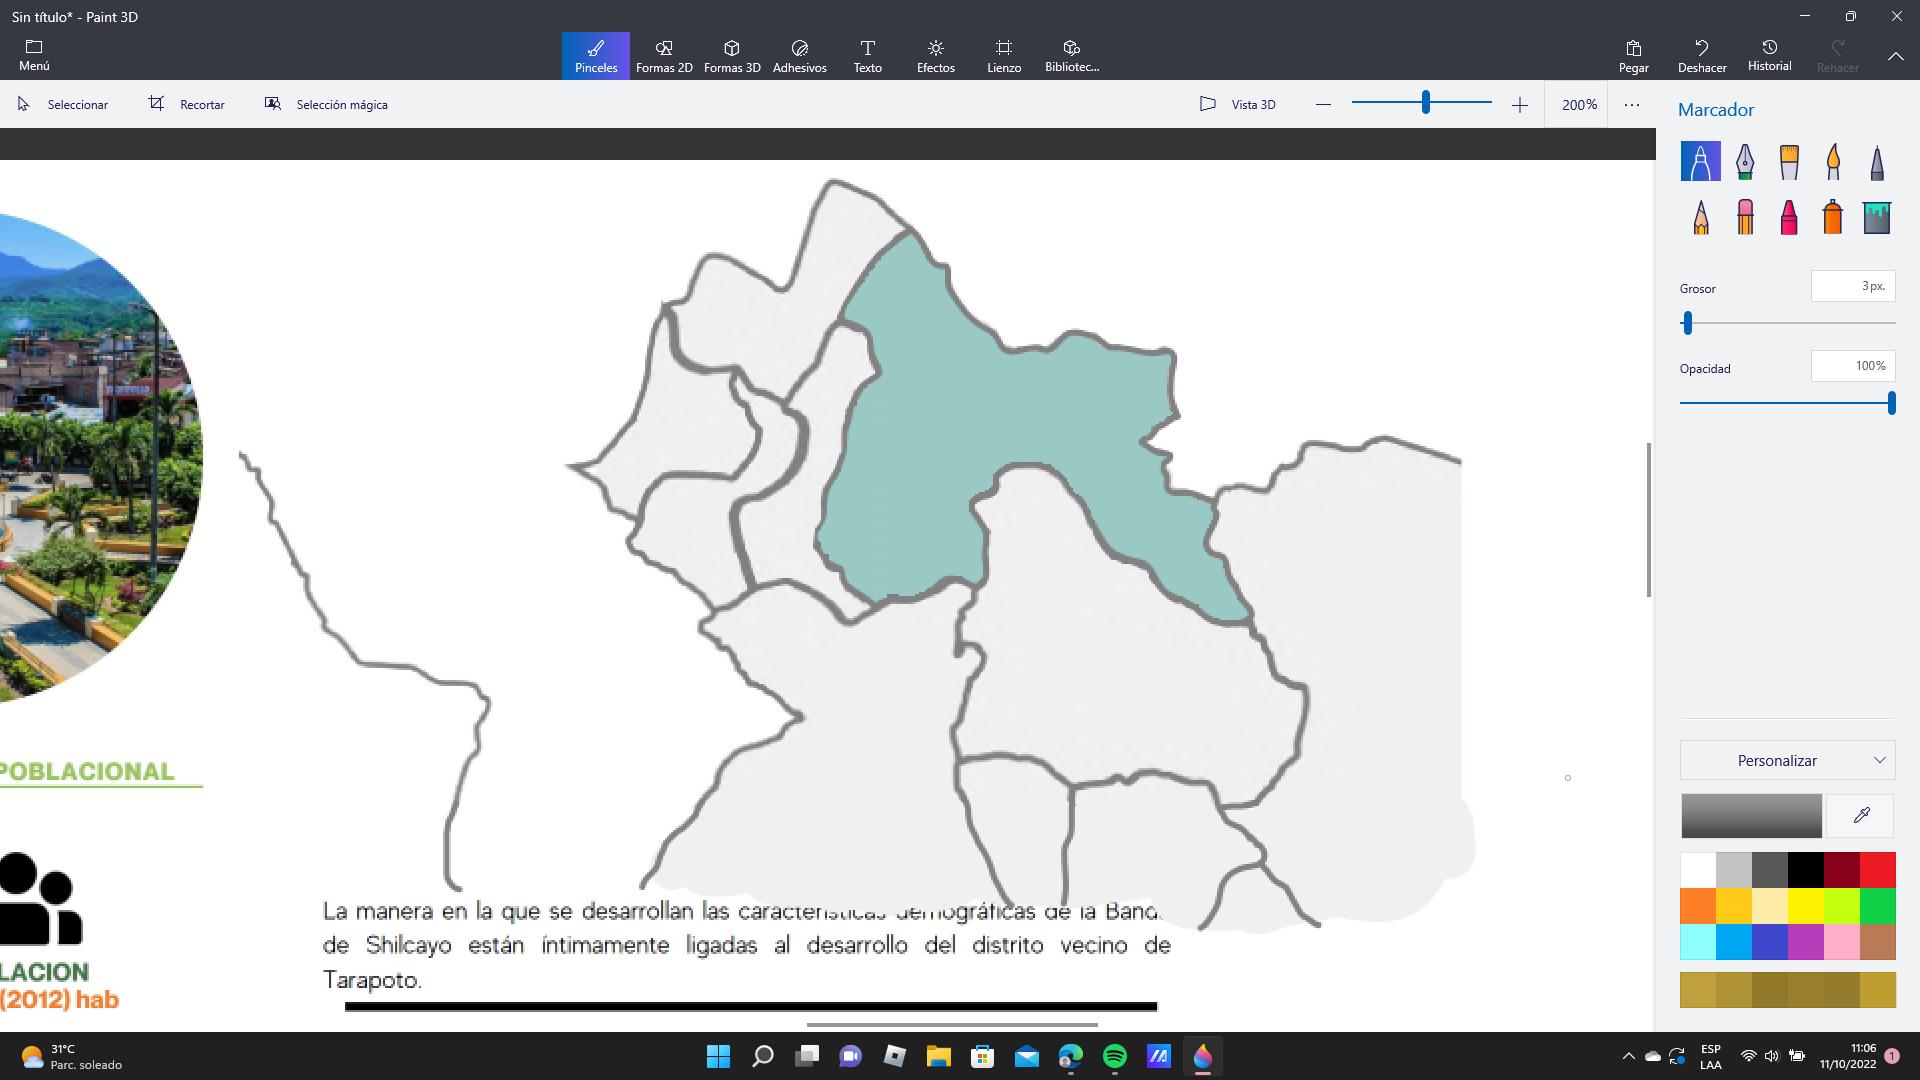Open the Historial panel
Image resolution: width=1920 pixels, height=1080 pixels.
coord(1769,56)
